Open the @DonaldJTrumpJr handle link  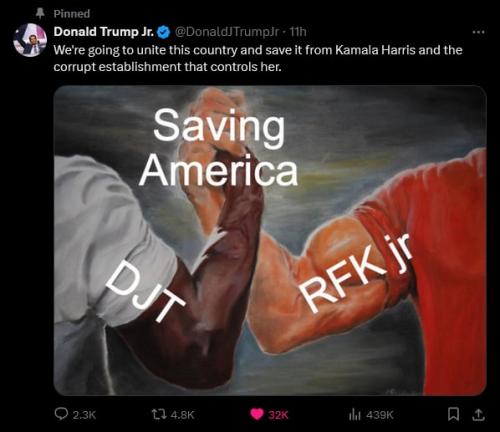(x=227, y=32)
